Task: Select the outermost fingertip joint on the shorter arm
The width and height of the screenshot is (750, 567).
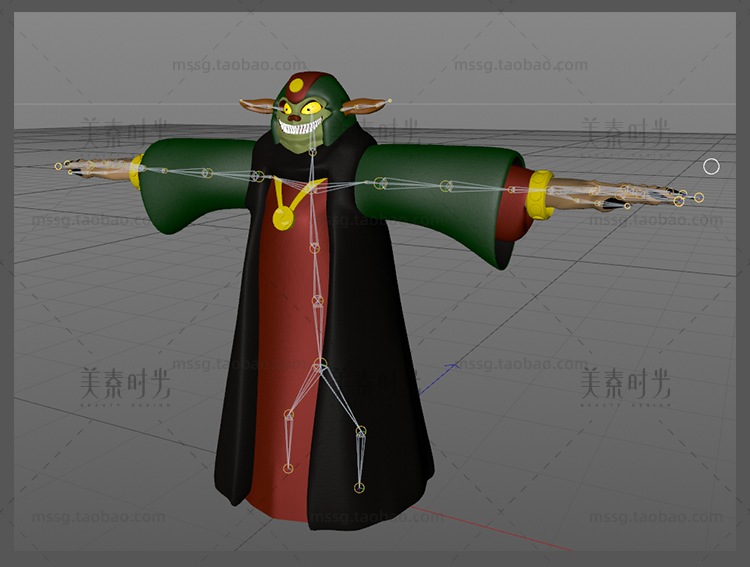Action: [x=58, y=166]
